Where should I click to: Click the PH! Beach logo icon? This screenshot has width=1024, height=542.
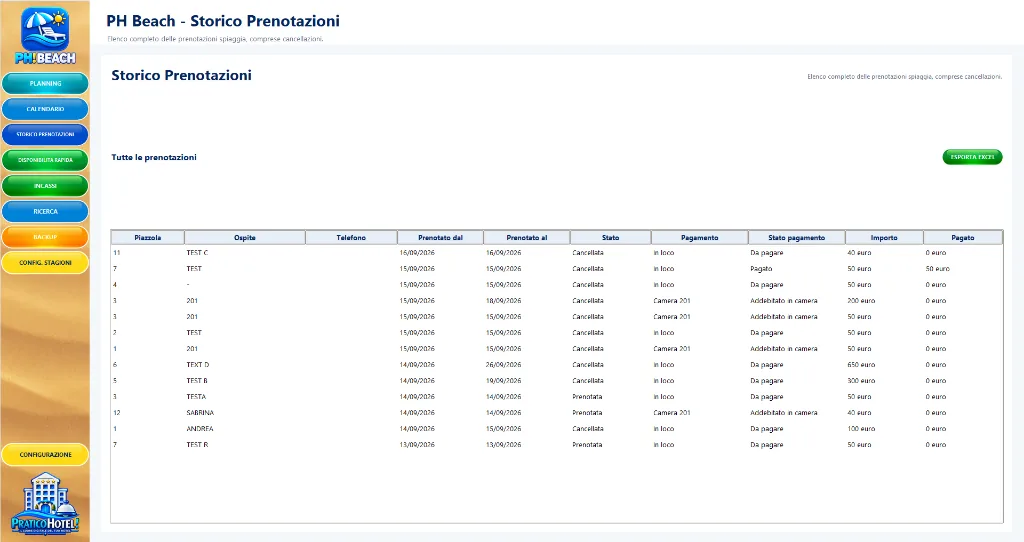(x=45, y=35)
